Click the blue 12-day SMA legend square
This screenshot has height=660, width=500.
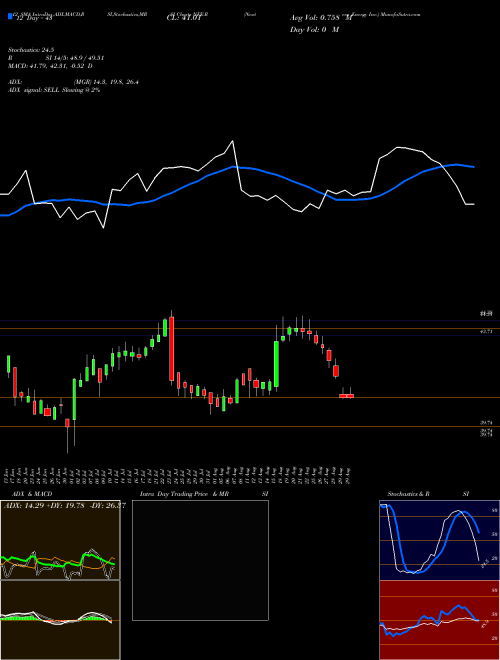tap(10, 16)
